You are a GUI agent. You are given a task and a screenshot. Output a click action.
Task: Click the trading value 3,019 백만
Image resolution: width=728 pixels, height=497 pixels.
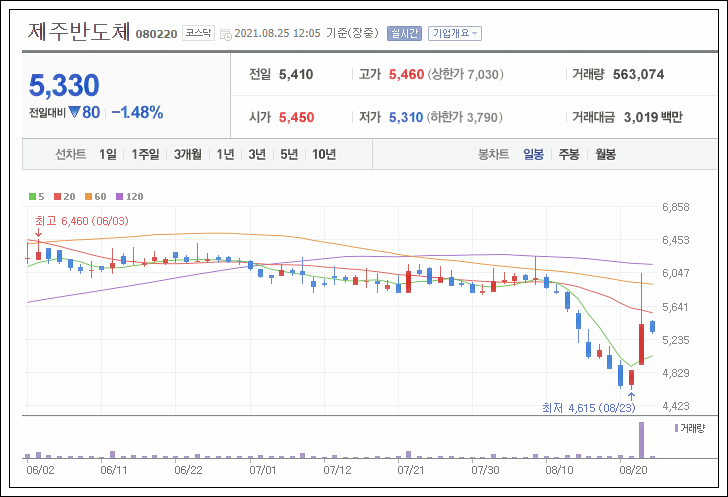tap(653, 118)
